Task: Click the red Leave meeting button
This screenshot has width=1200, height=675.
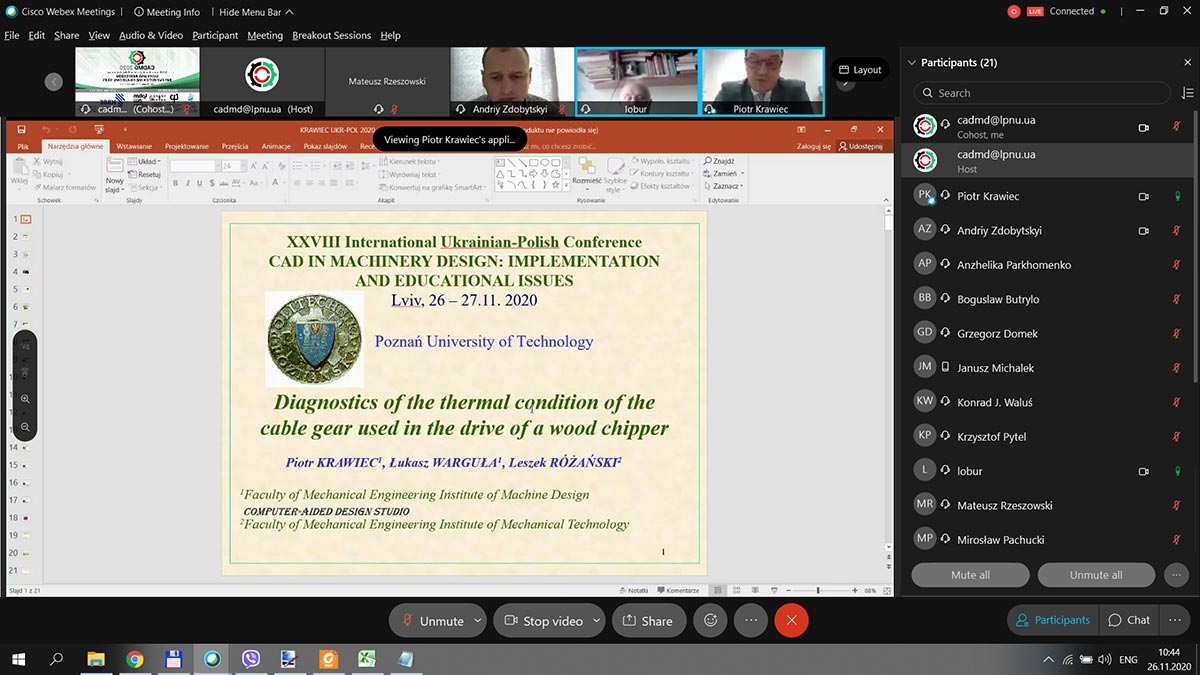Action: [x=791, y=620]
